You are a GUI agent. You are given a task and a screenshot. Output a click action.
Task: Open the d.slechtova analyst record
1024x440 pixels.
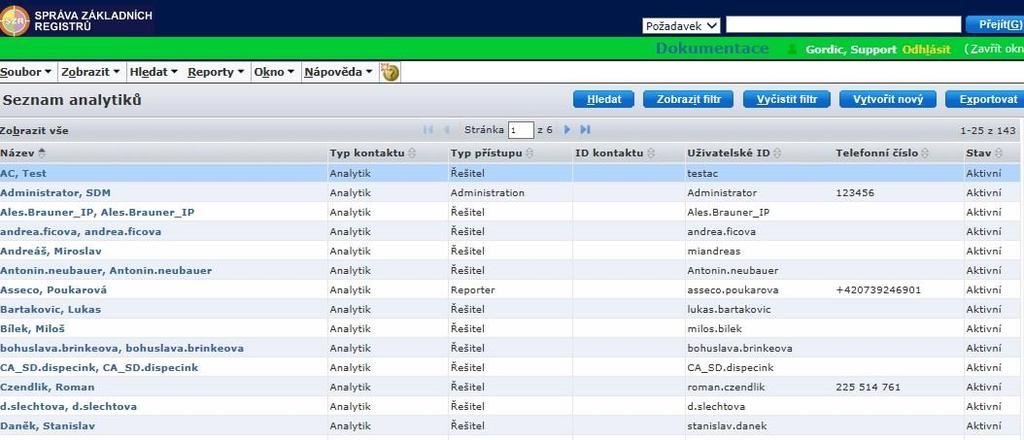[x=69, y=407]
